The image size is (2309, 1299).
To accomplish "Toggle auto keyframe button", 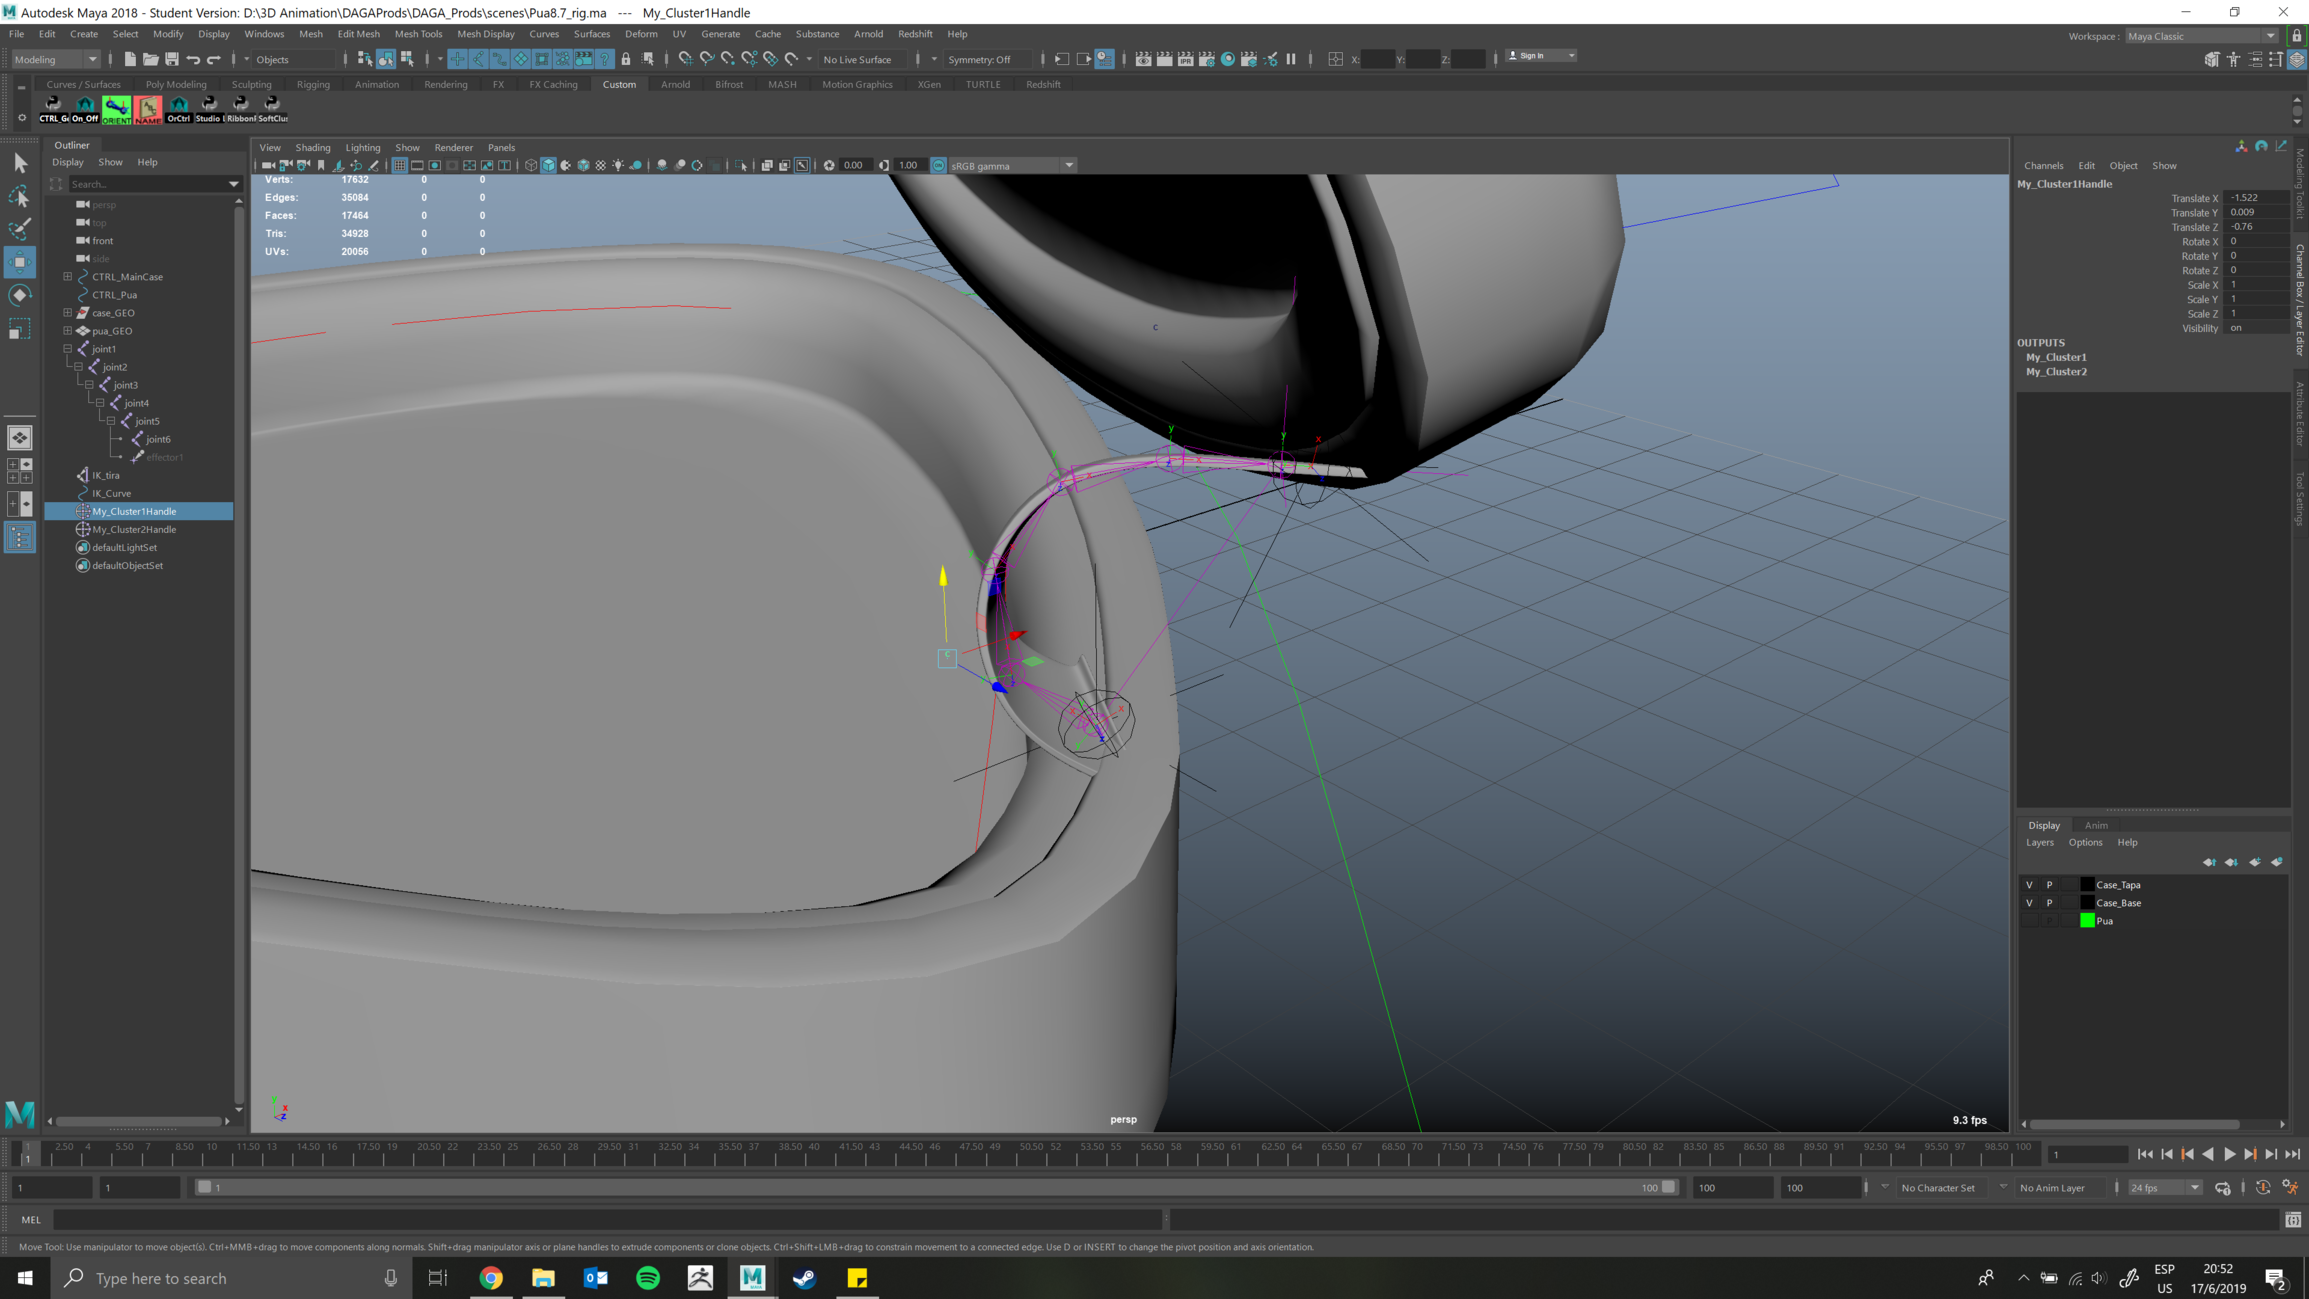I will pyautogui.click(x=2263, y=1188).
